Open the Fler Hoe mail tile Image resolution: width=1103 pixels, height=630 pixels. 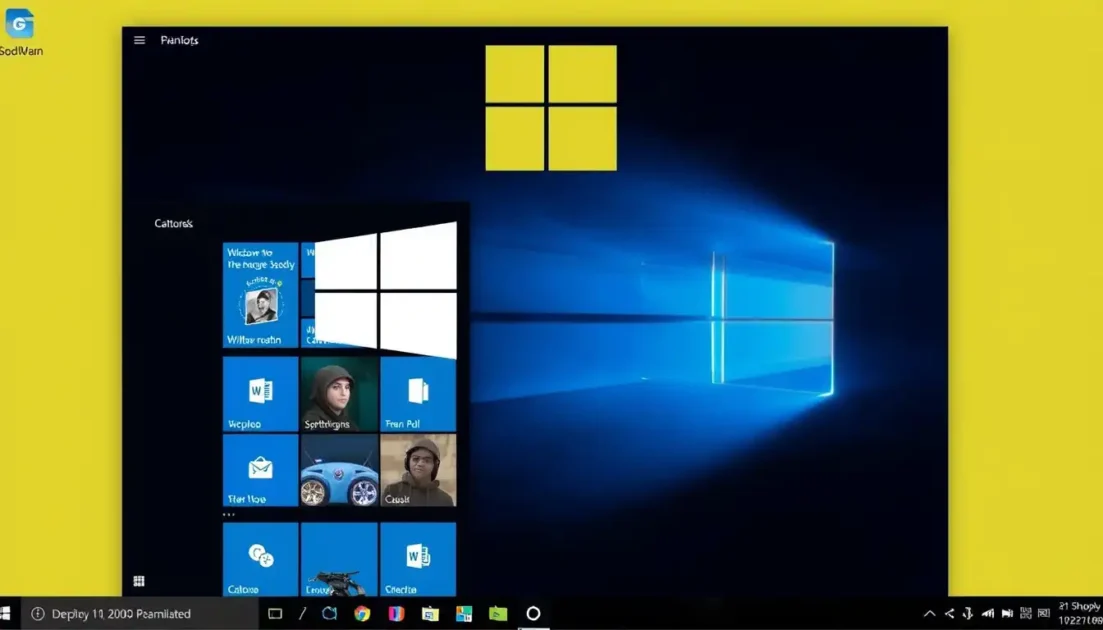[260, 470]
